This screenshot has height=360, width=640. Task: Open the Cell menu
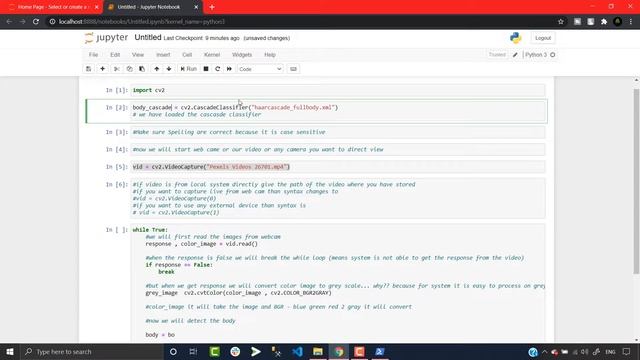coord(187,55)
